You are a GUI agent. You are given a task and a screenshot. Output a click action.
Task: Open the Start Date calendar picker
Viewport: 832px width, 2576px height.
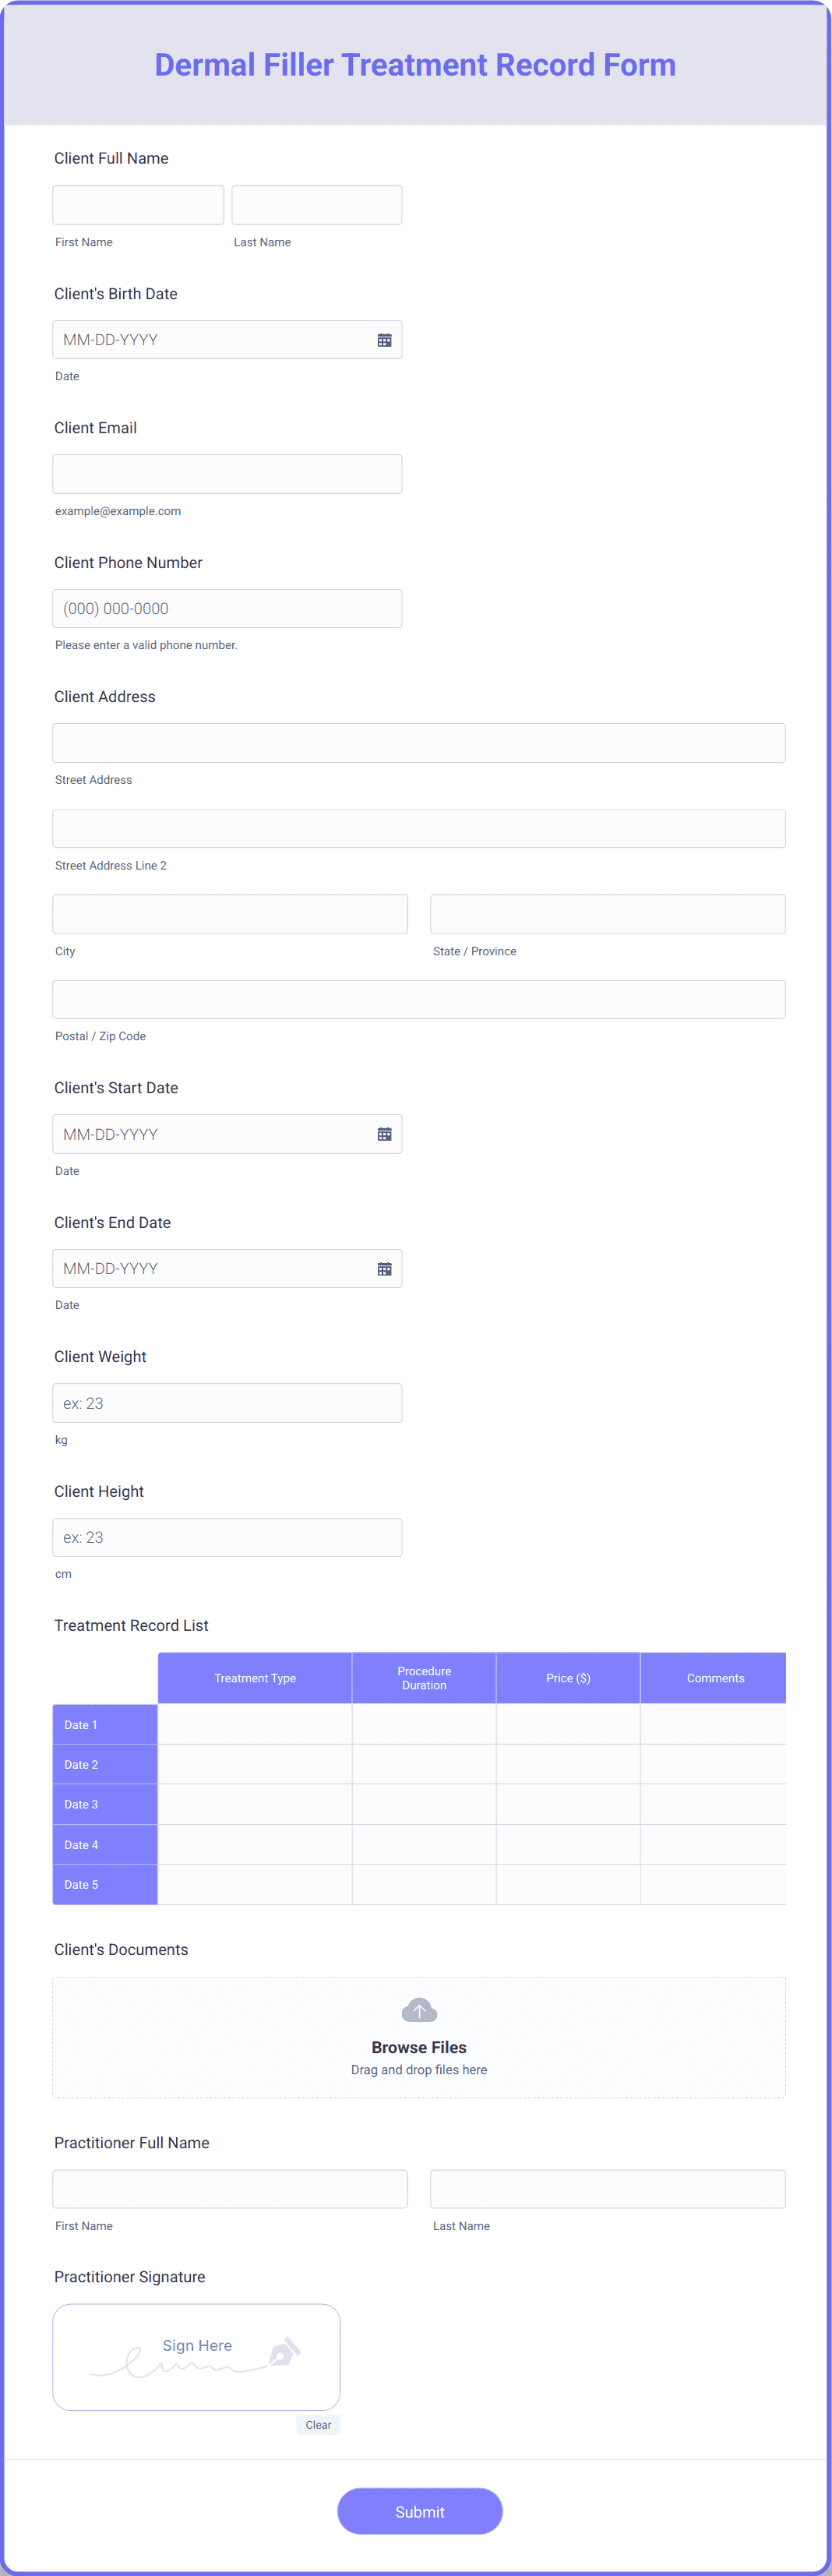(x=384, y=1133)
